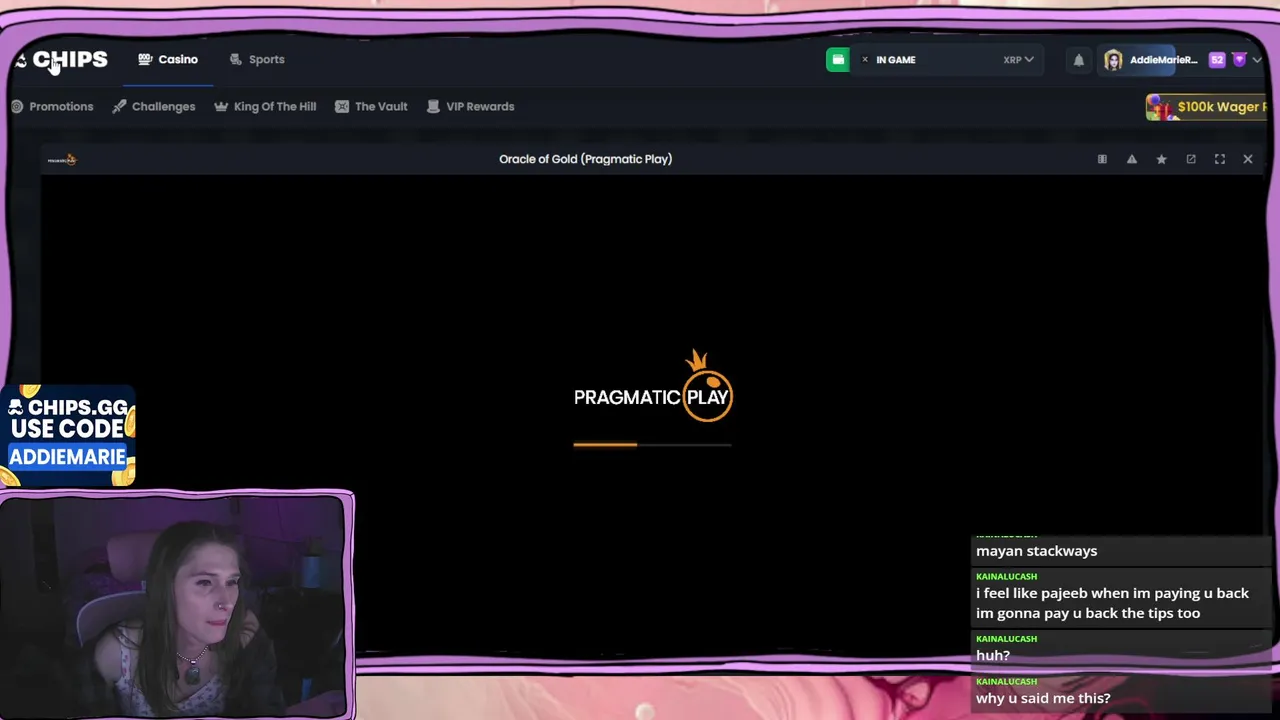
Task: Favorite the game with the star icon
Action: [x=1161, y=159]
